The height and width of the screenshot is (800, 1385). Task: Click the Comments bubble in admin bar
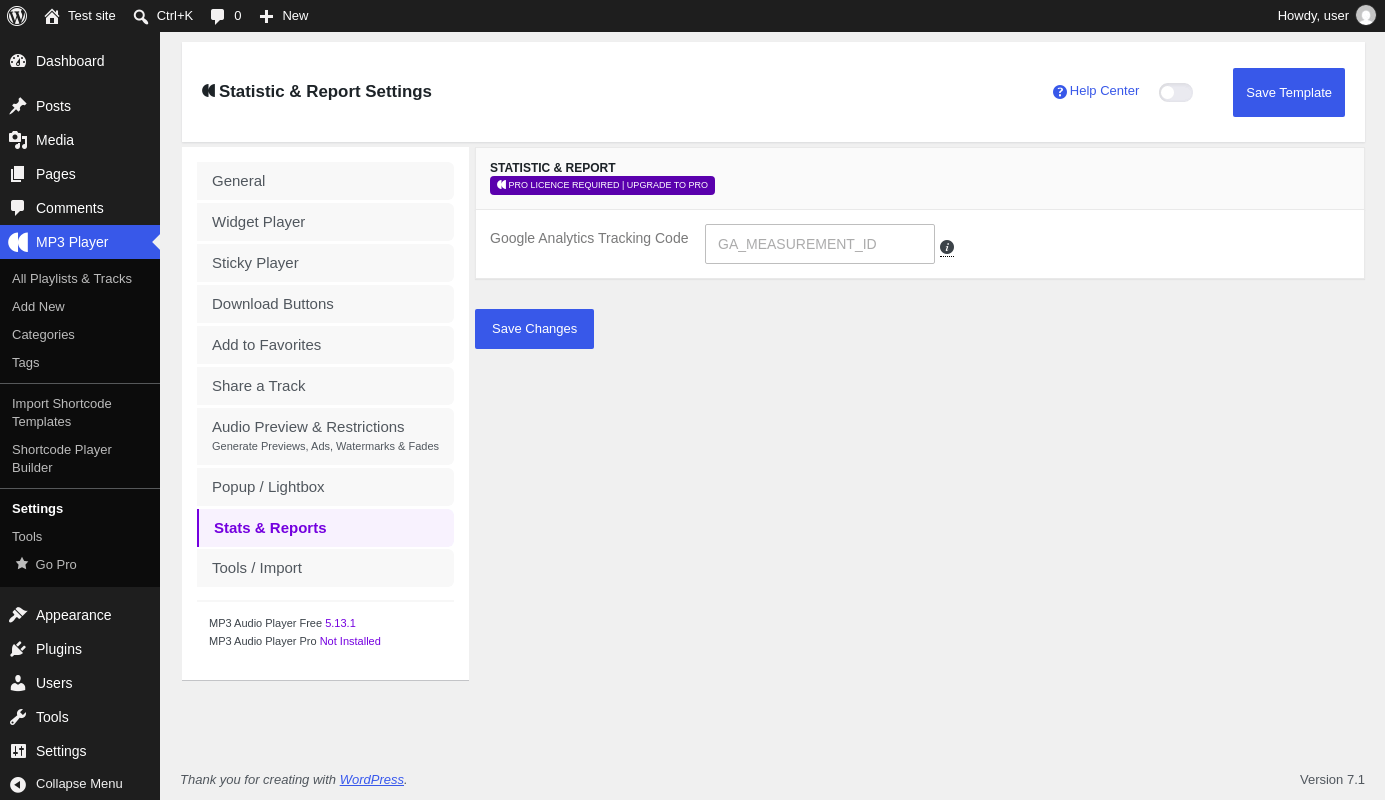point(225,16)
